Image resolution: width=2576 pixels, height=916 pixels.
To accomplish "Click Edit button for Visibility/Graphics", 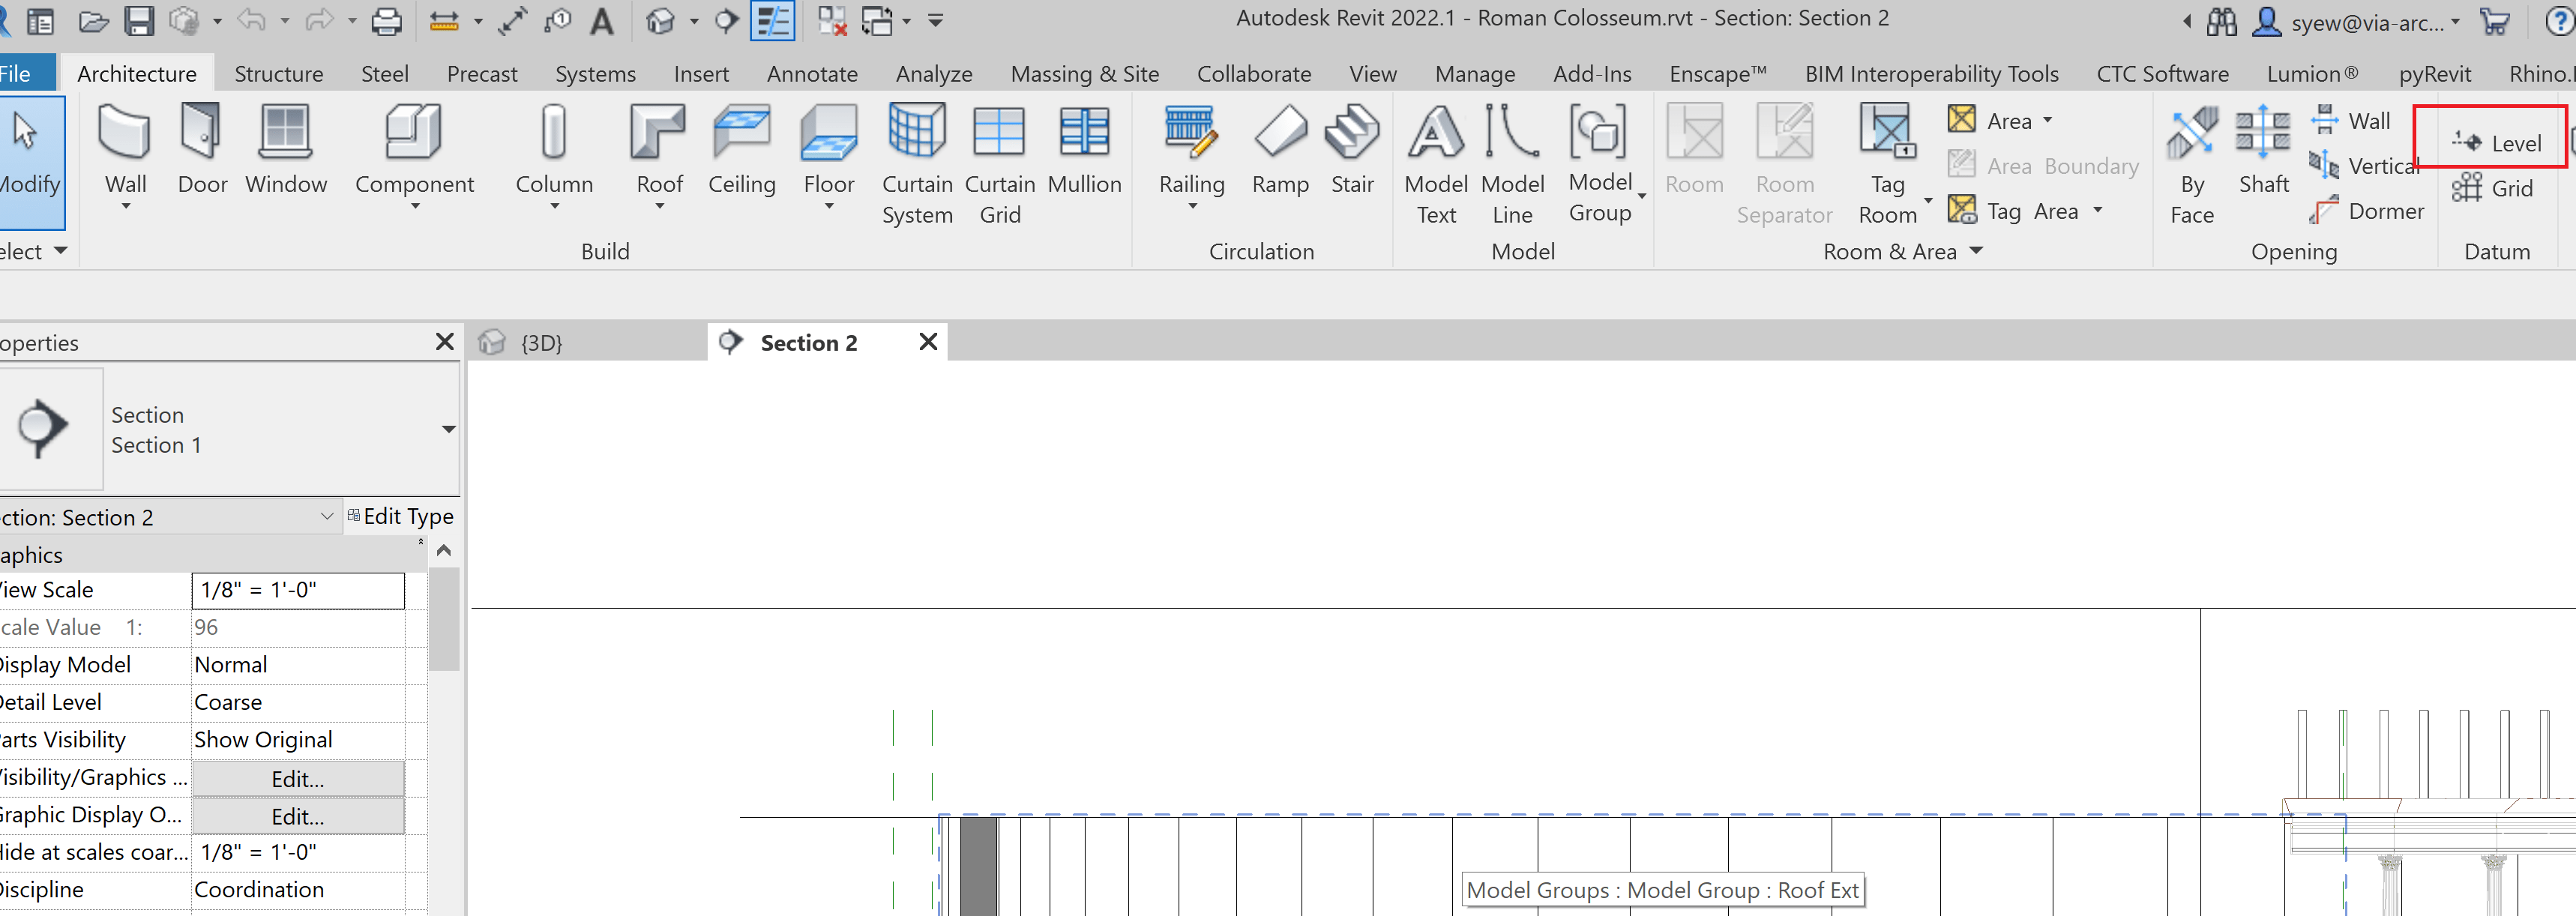I will (x=298, y=779).
